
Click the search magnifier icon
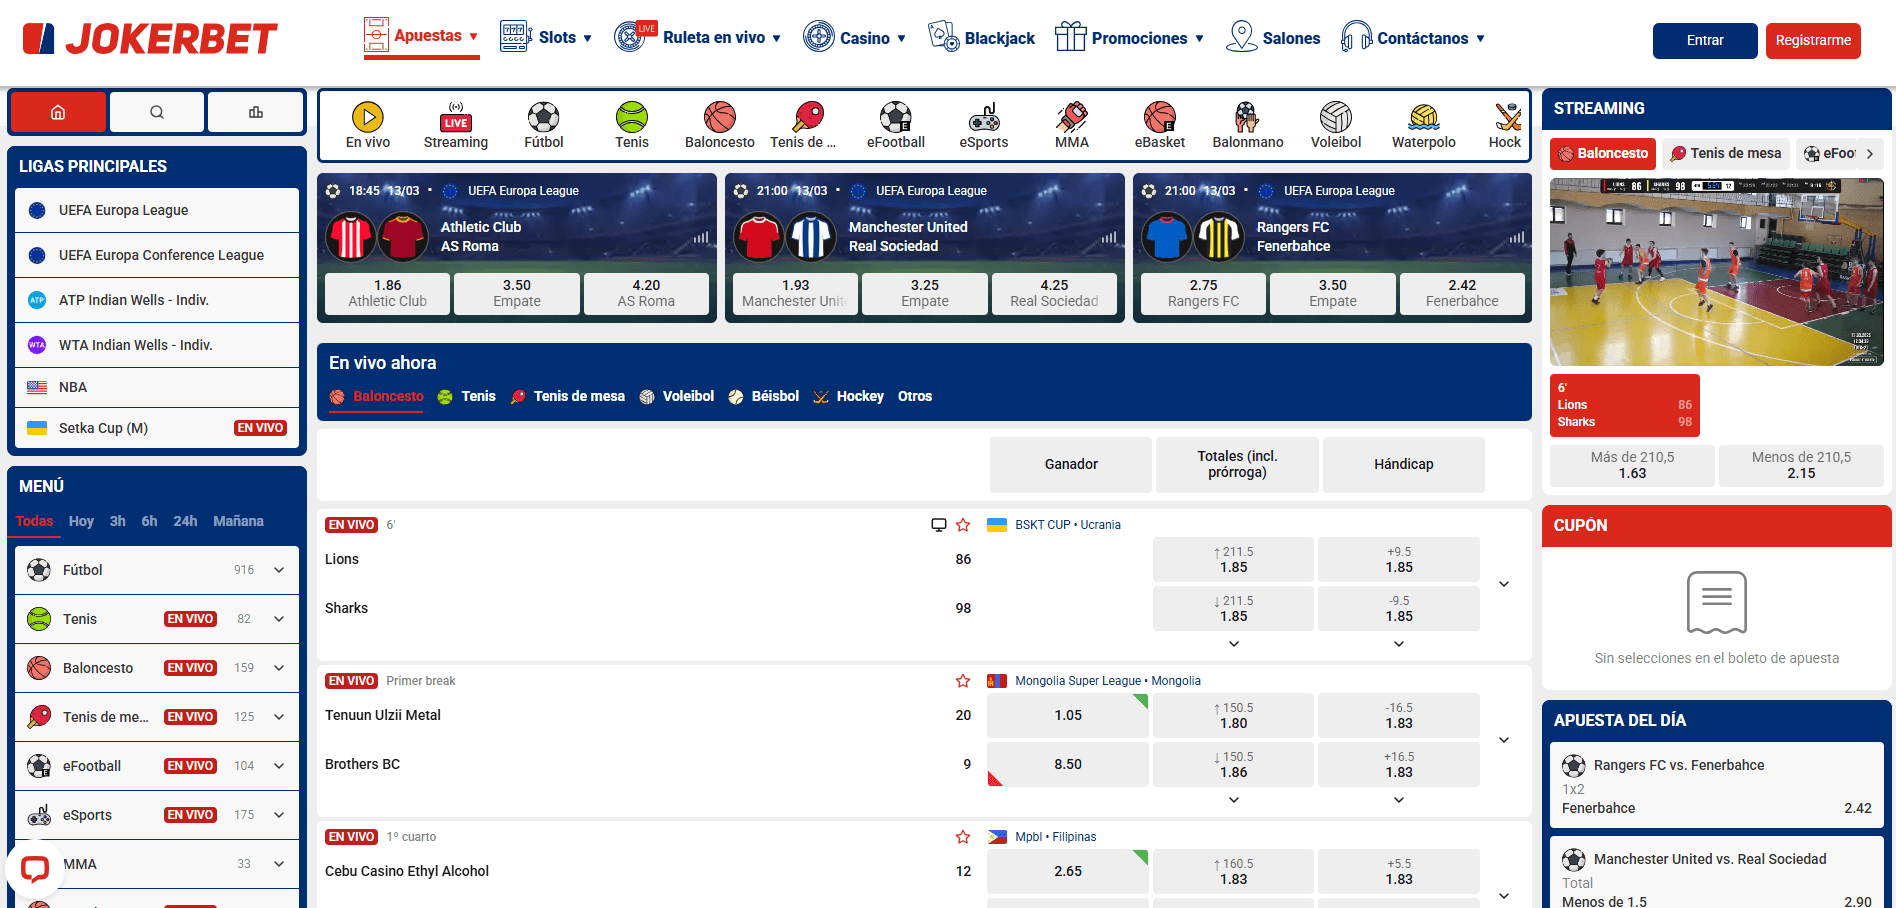(x=157, y=112)
